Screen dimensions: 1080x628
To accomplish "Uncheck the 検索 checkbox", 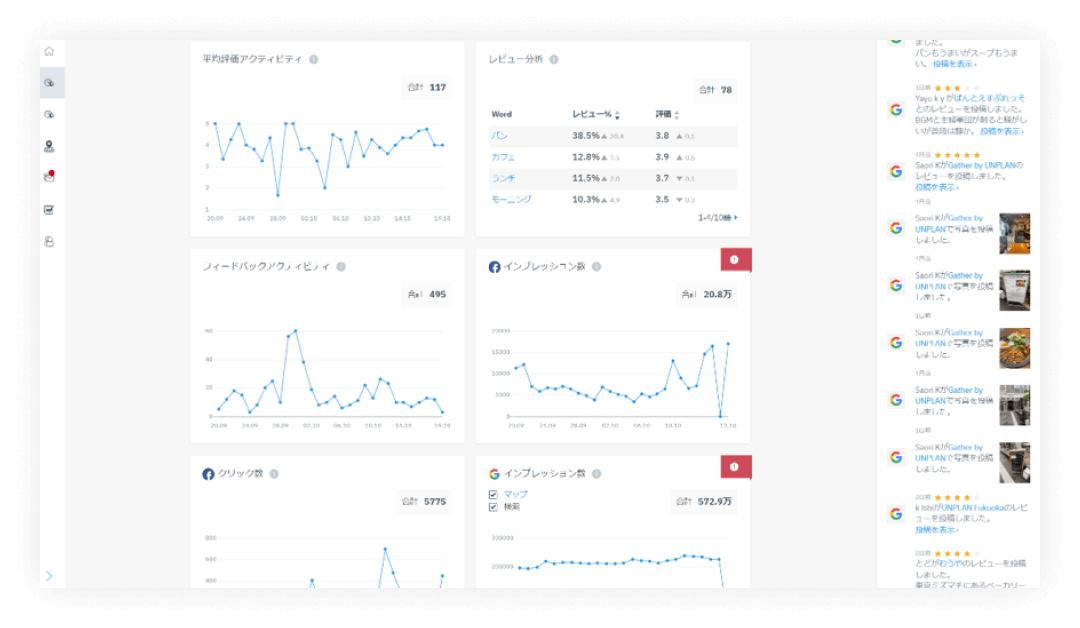I will (493, 507).
